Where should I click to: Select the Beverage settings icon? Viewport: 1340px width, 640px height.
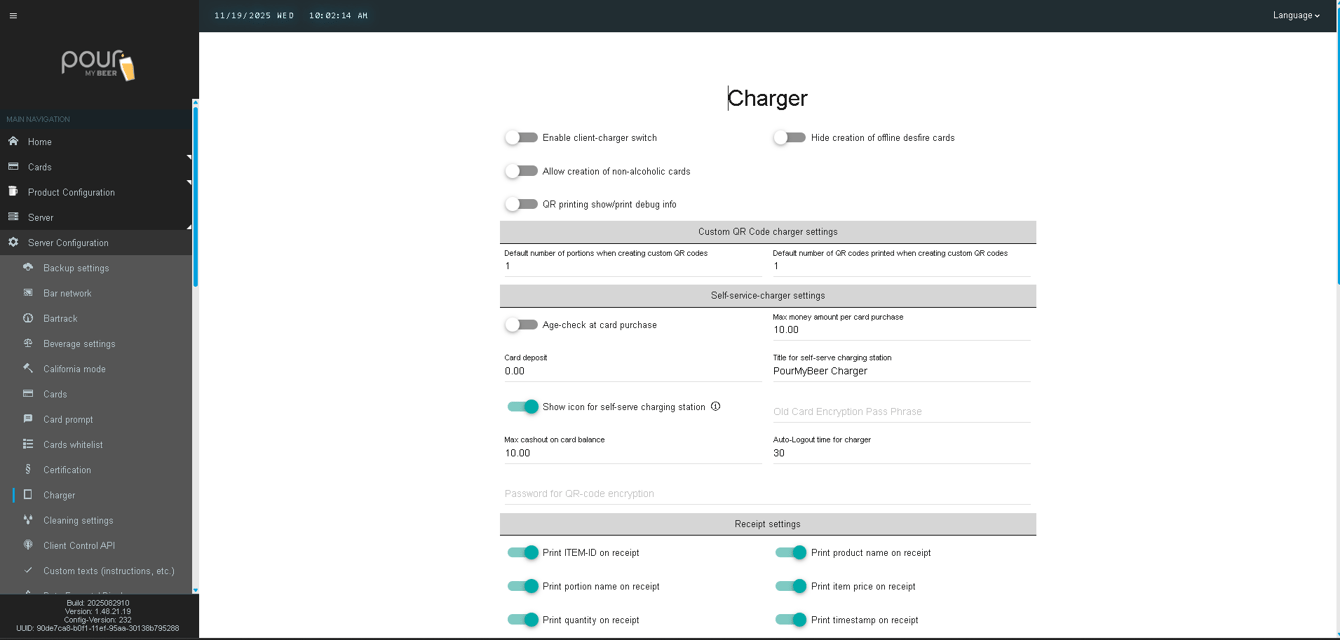[x=28, y=343]
